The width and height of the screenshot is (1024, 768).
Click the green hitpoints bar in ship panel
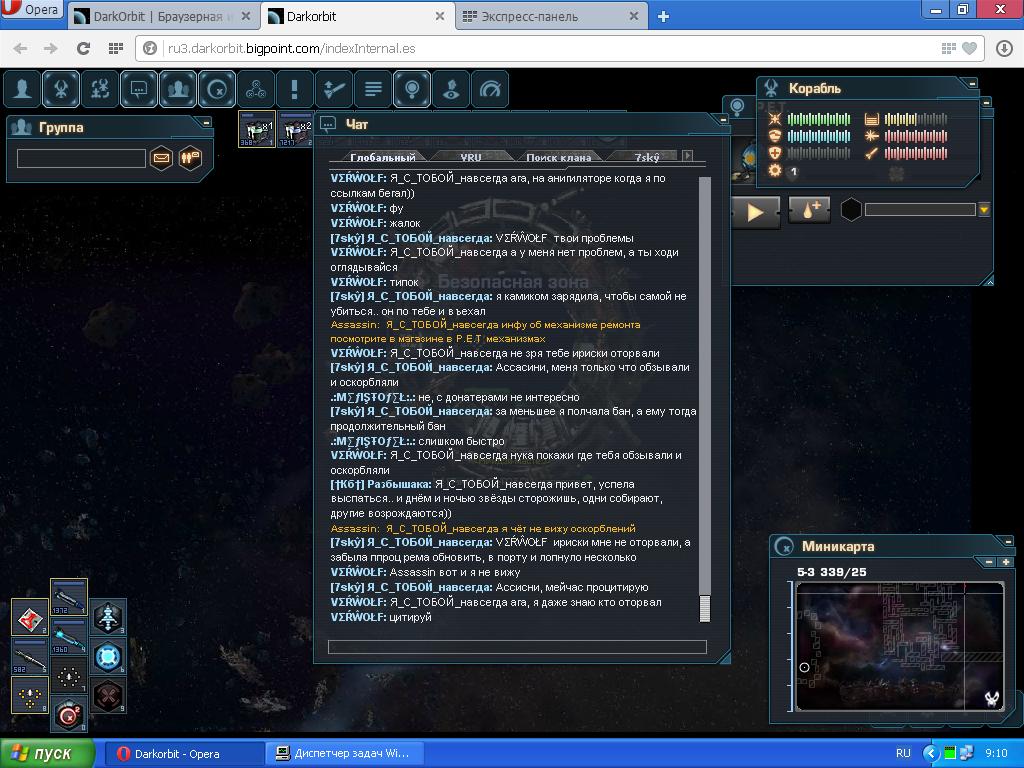tap(818, 119)
